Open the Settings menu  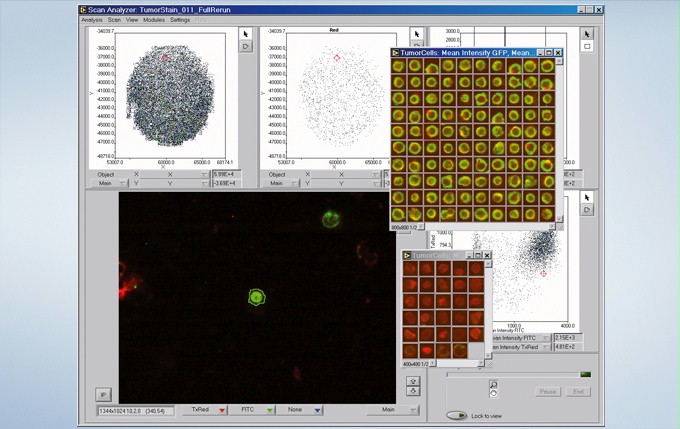(x=180, y=20)
